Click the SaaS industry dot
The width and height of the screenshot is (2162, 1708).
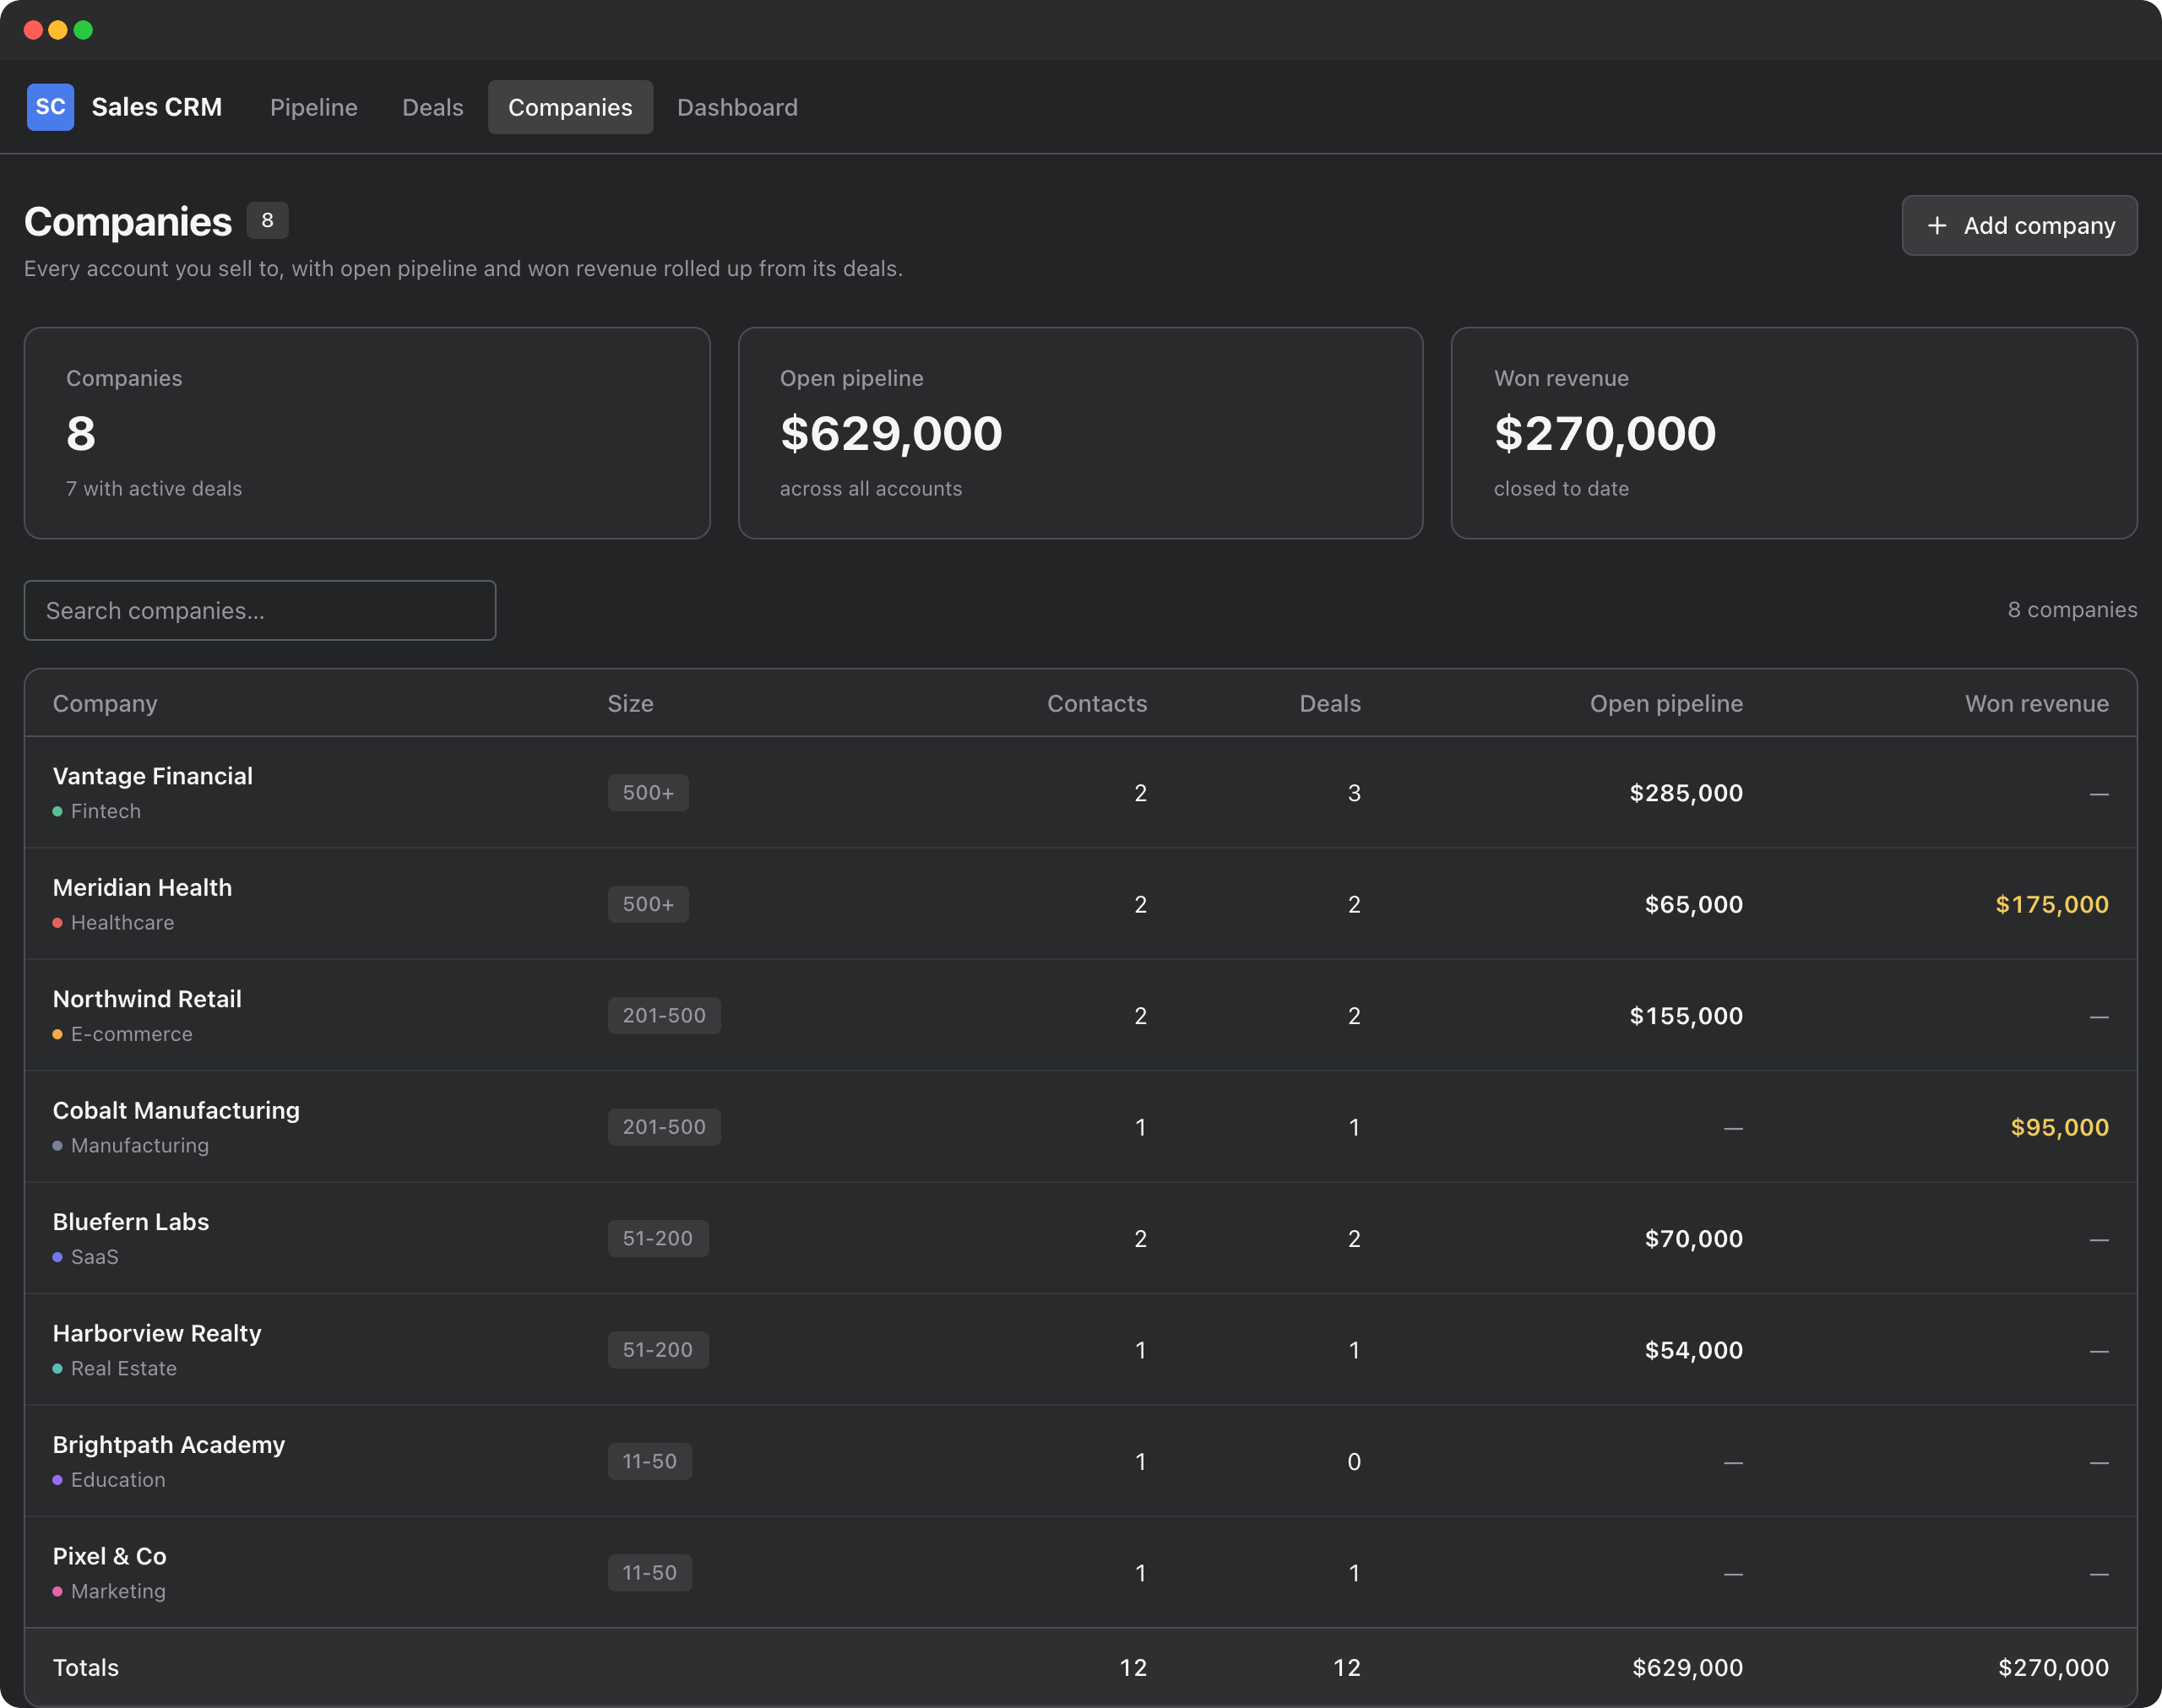click(x=58, y=1257)
